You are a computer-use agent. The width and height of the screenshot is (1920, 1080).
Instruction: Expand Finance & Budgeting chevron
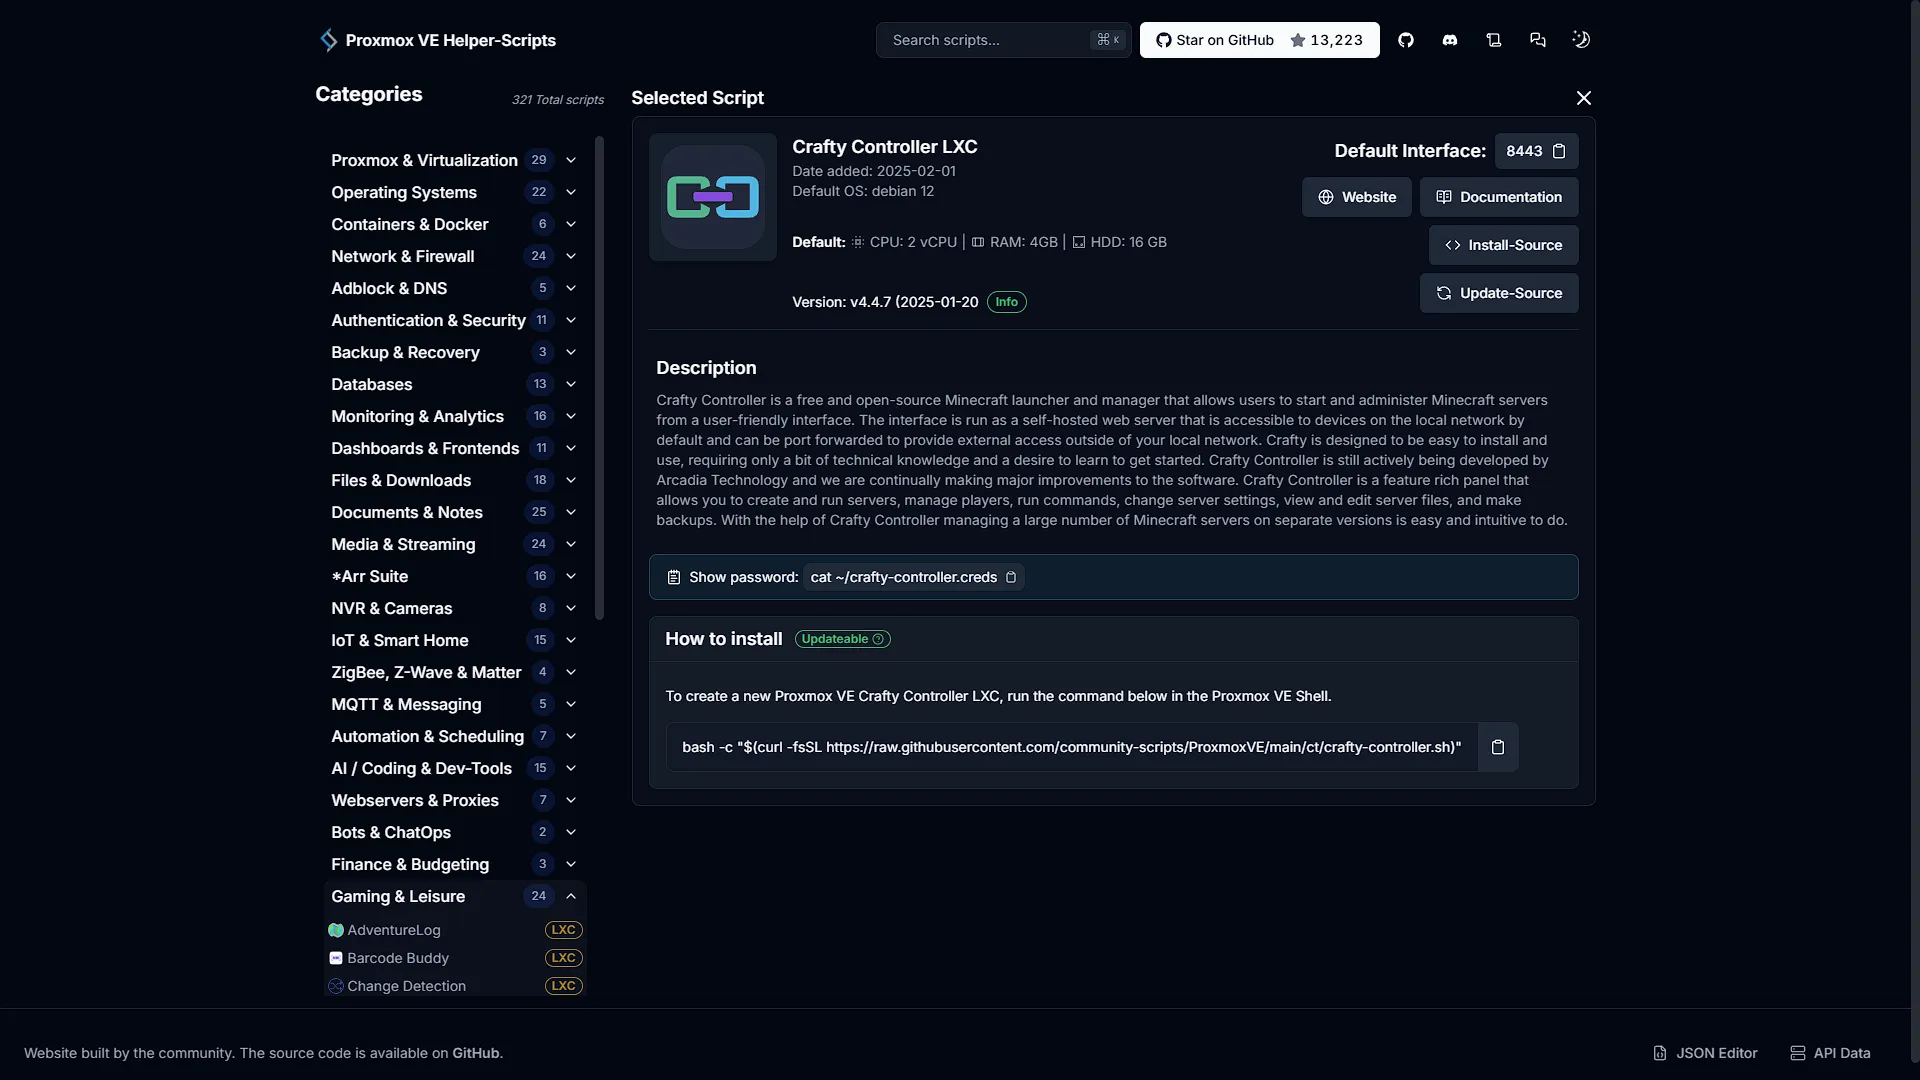pos(571,864)
